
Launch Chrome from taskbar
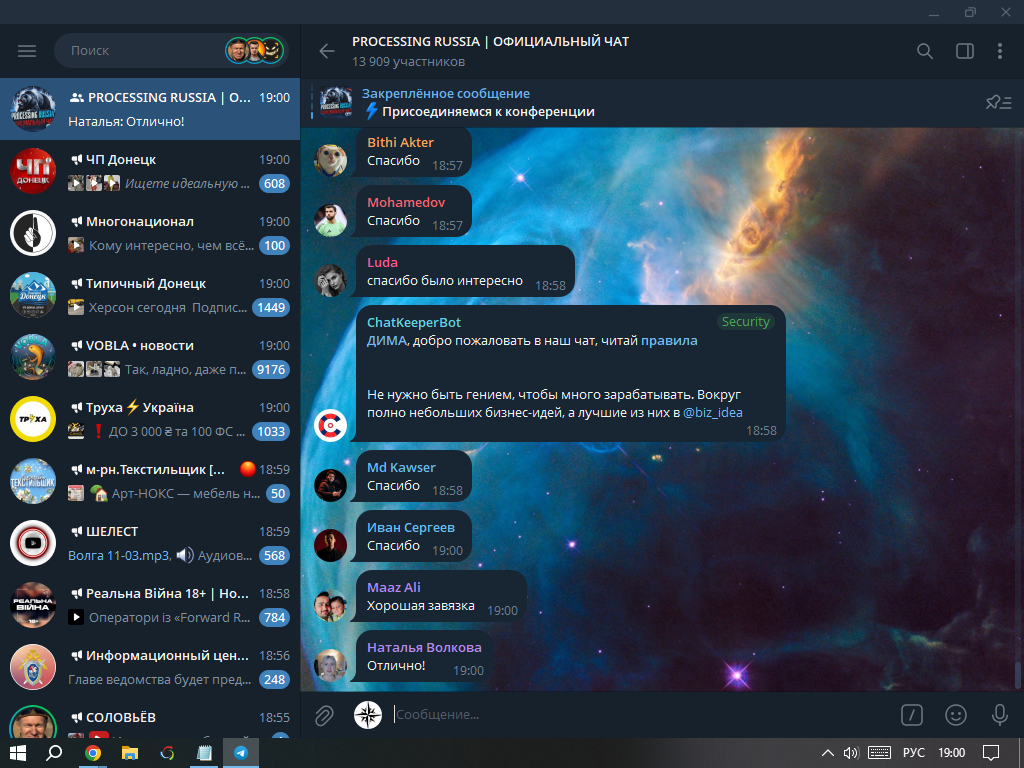[x=93, y=753]
